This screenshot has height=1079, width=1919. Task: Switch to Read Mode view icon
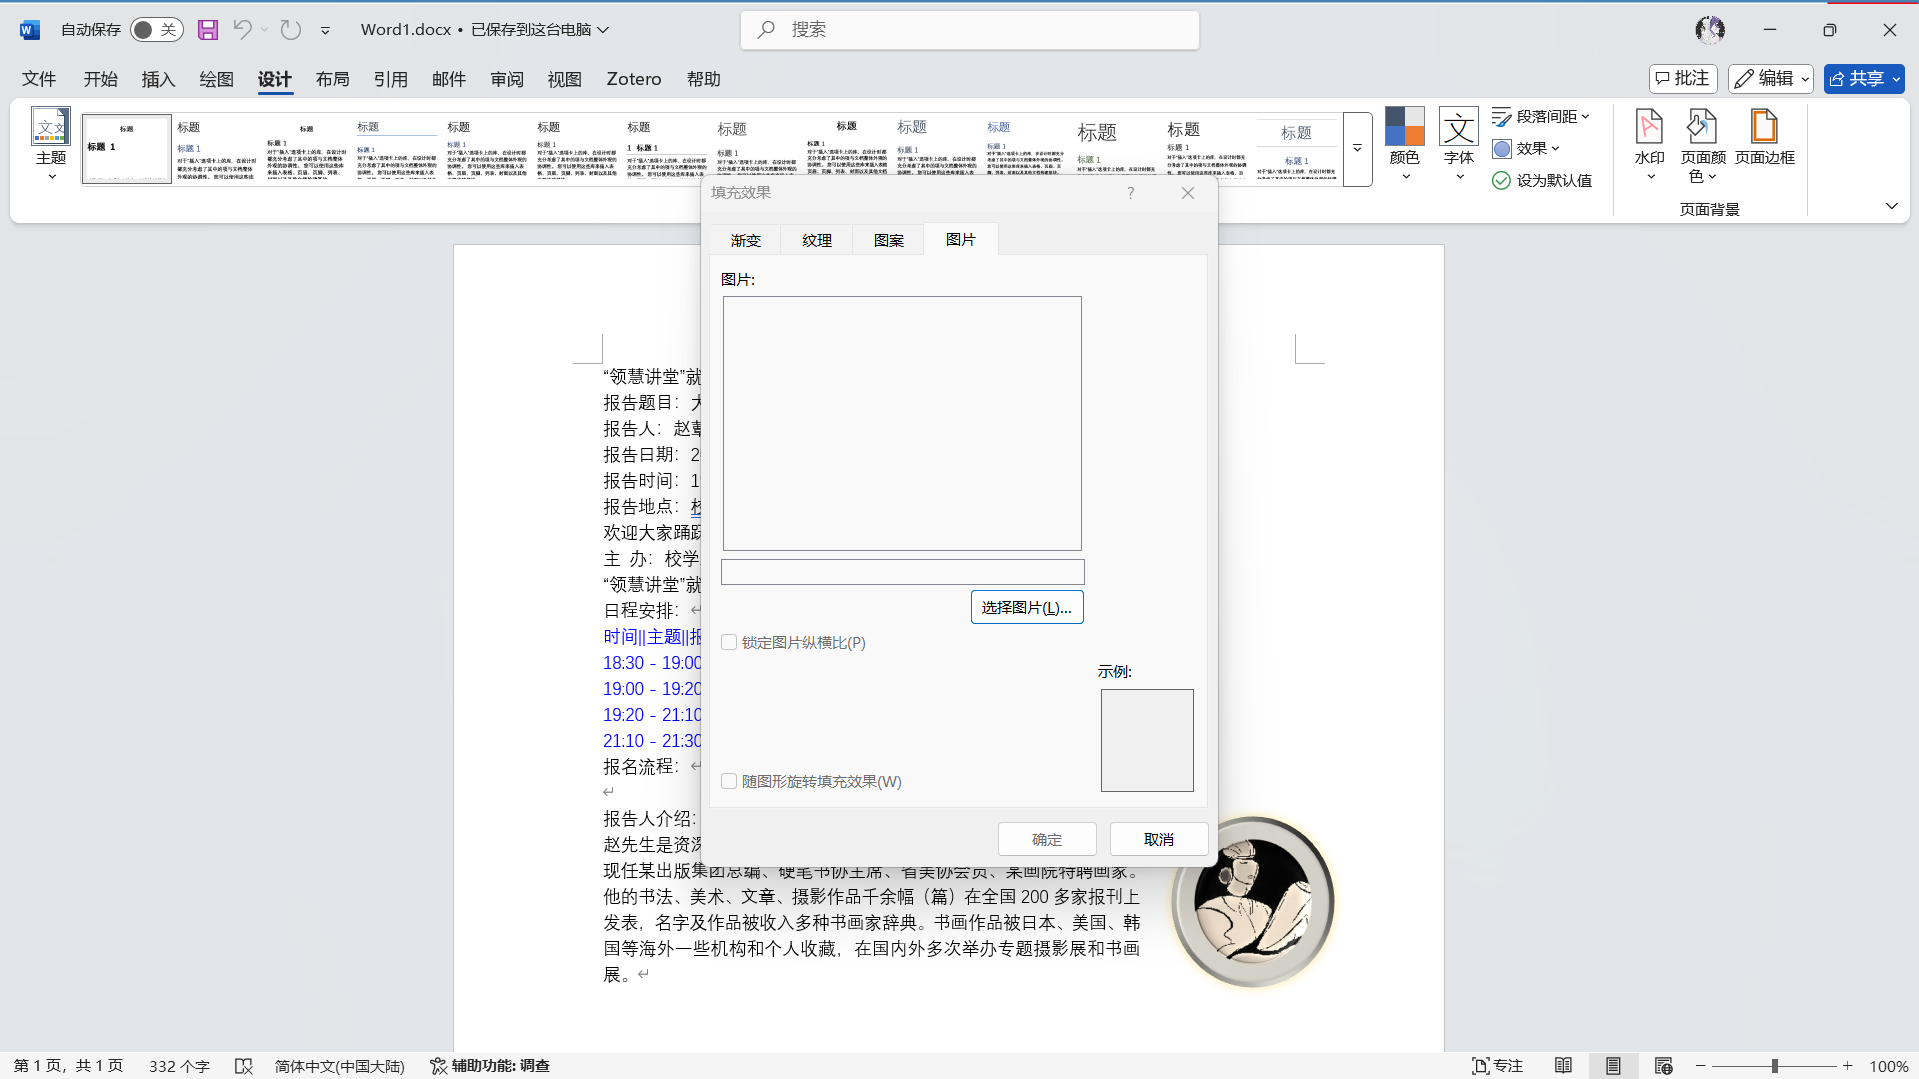[x=1563, y=1066]
